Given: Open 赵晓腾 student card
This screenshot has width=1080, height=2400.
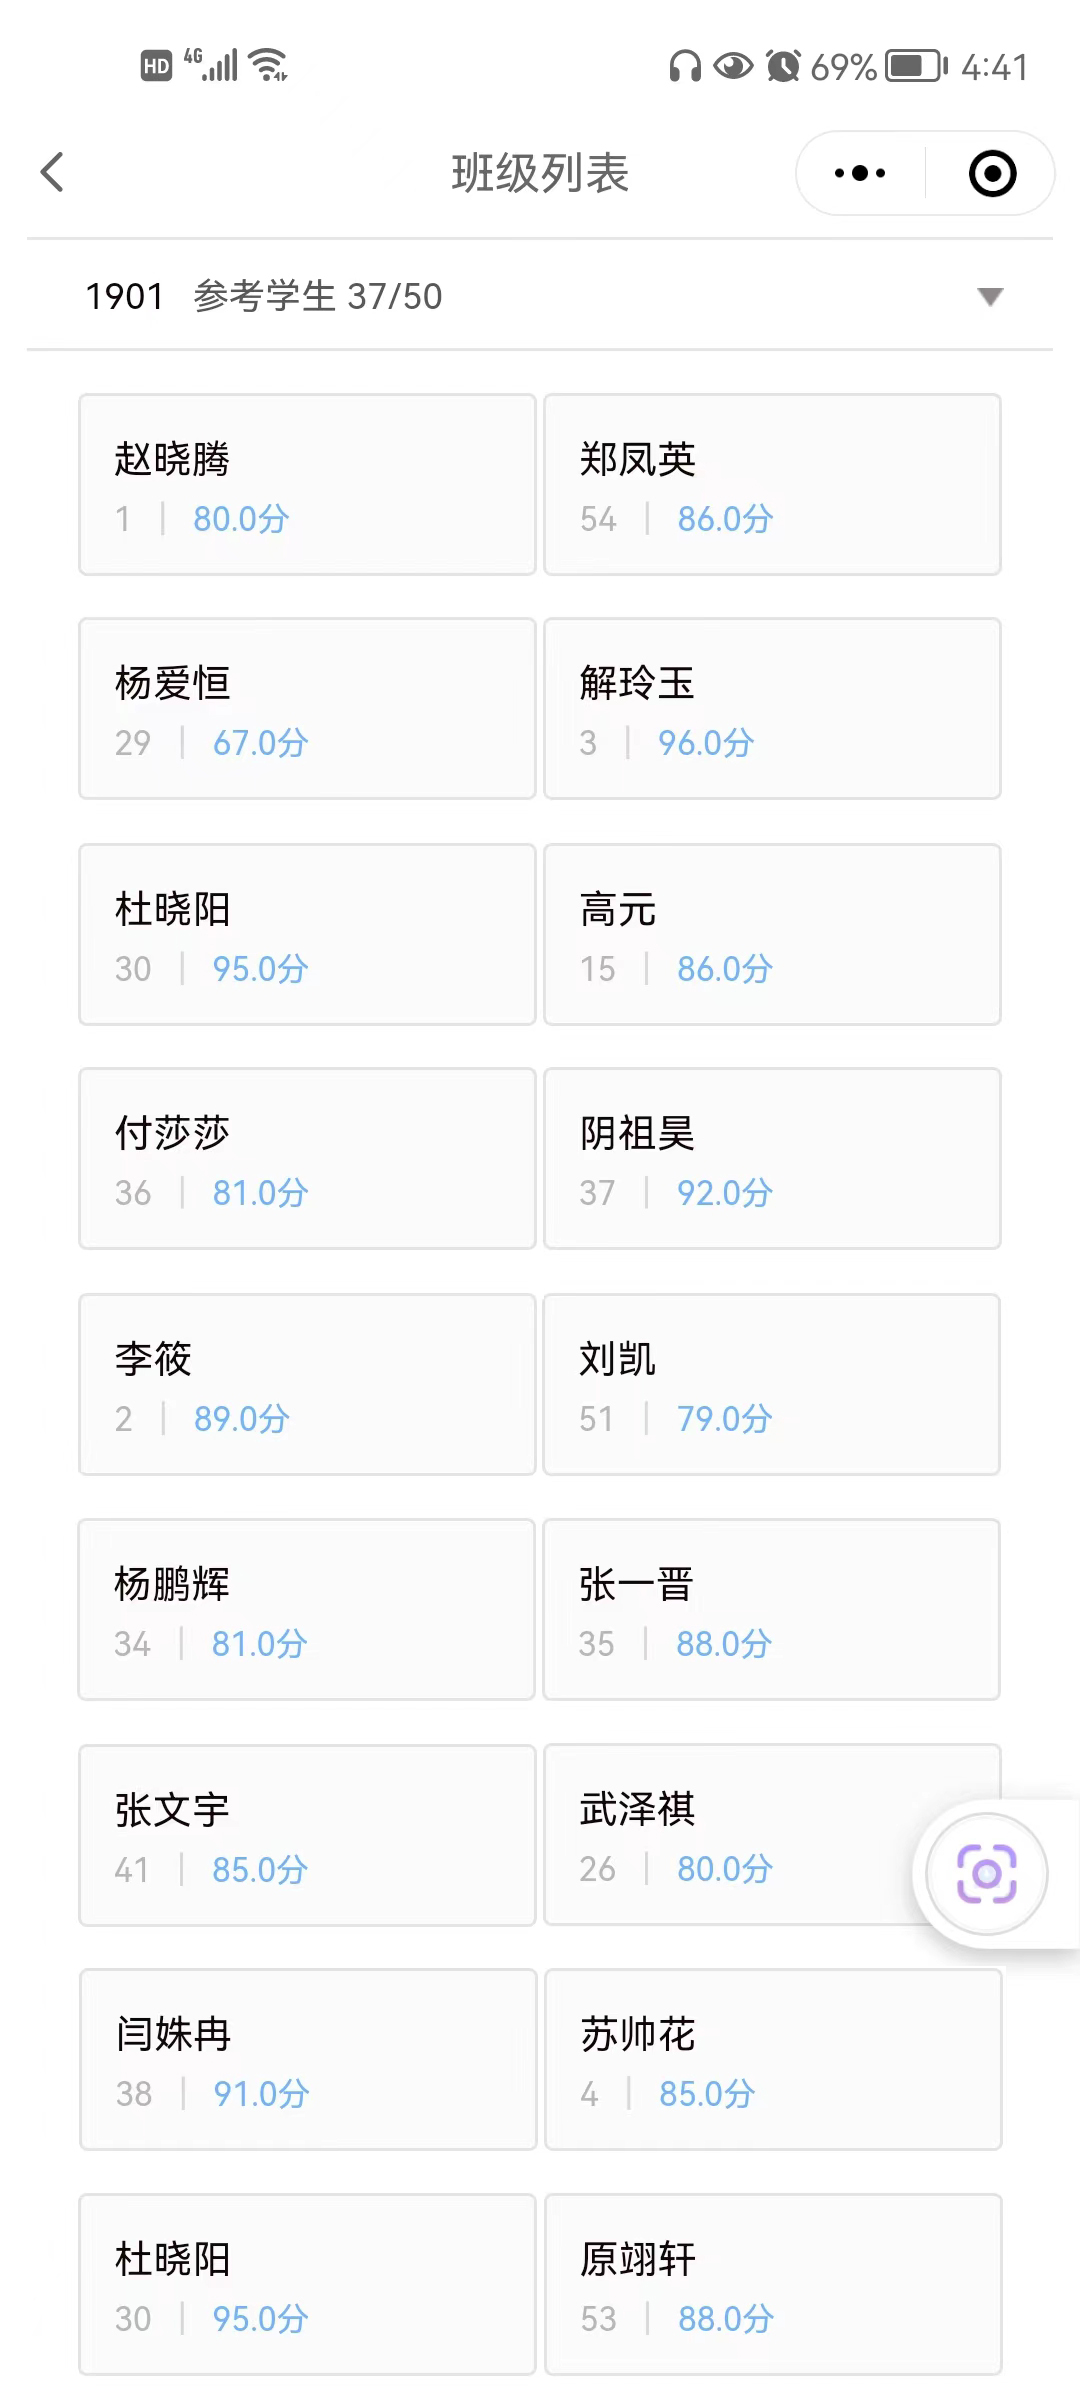Looking at the screenshot, I should pos(307,485).
